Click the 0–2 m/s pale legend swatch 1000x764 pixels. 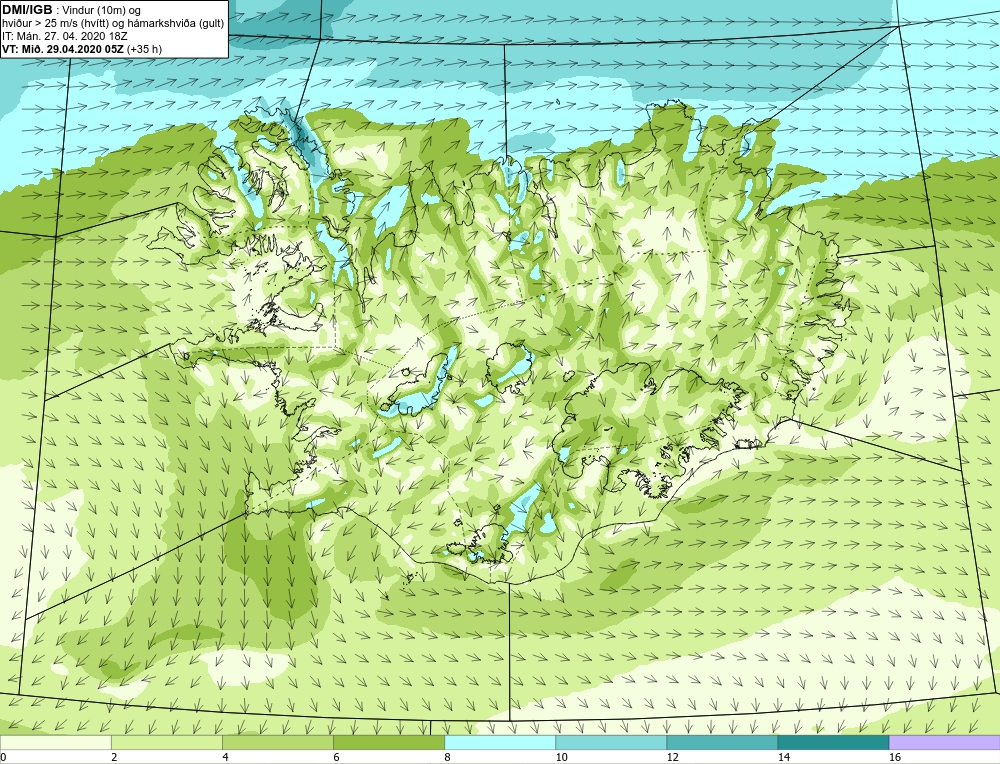55,742
